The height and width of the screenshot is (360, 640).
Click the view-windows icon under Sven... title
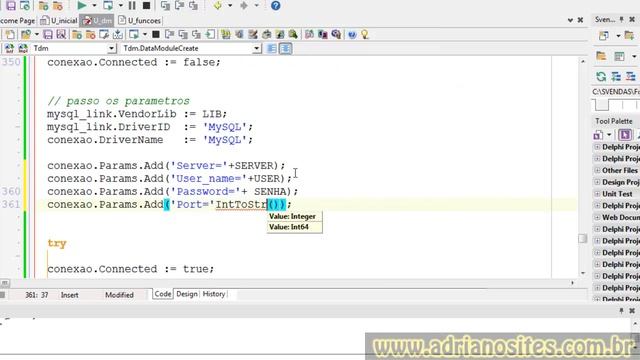(x=604, y=36)
